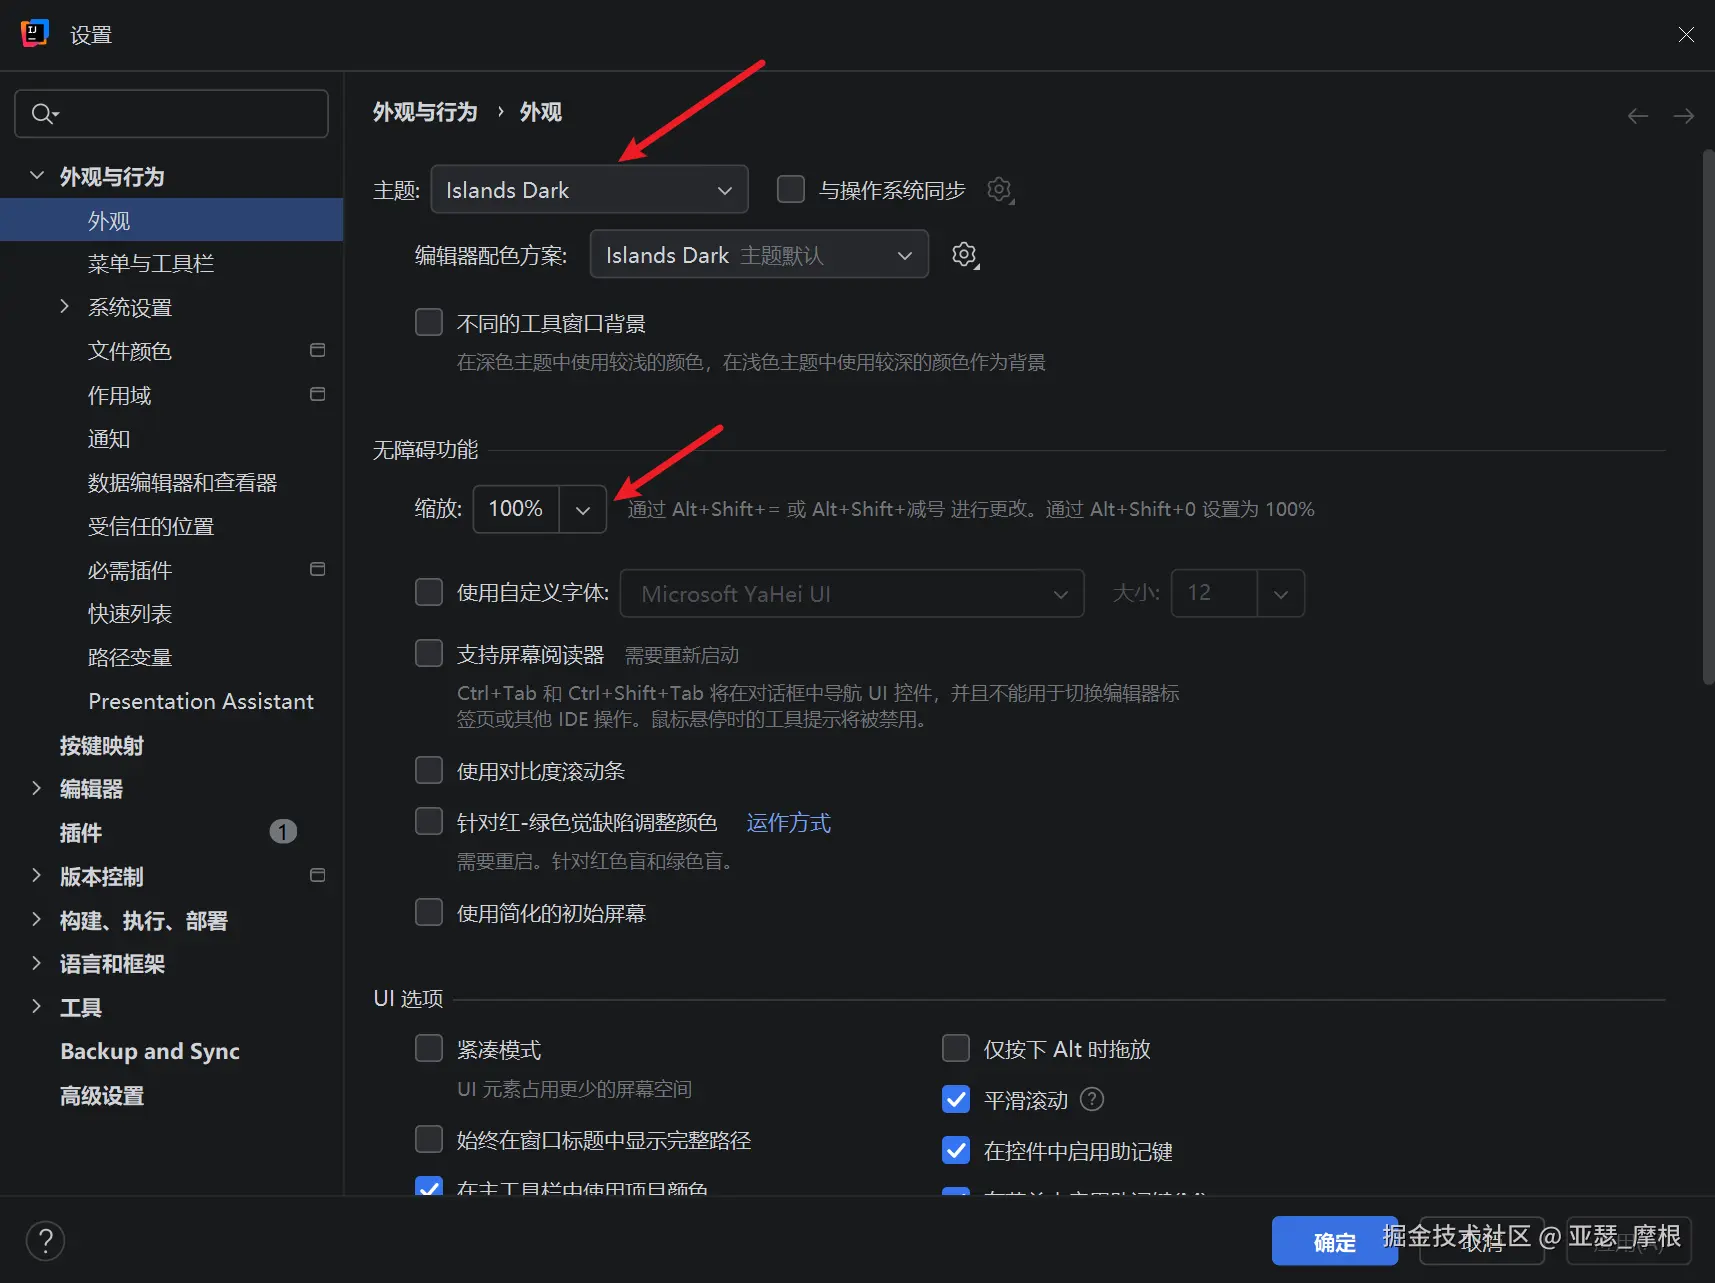Click the settings panel vertical scrollbar
This screenshot has width=1715, height=1283.
point(1708,416)
